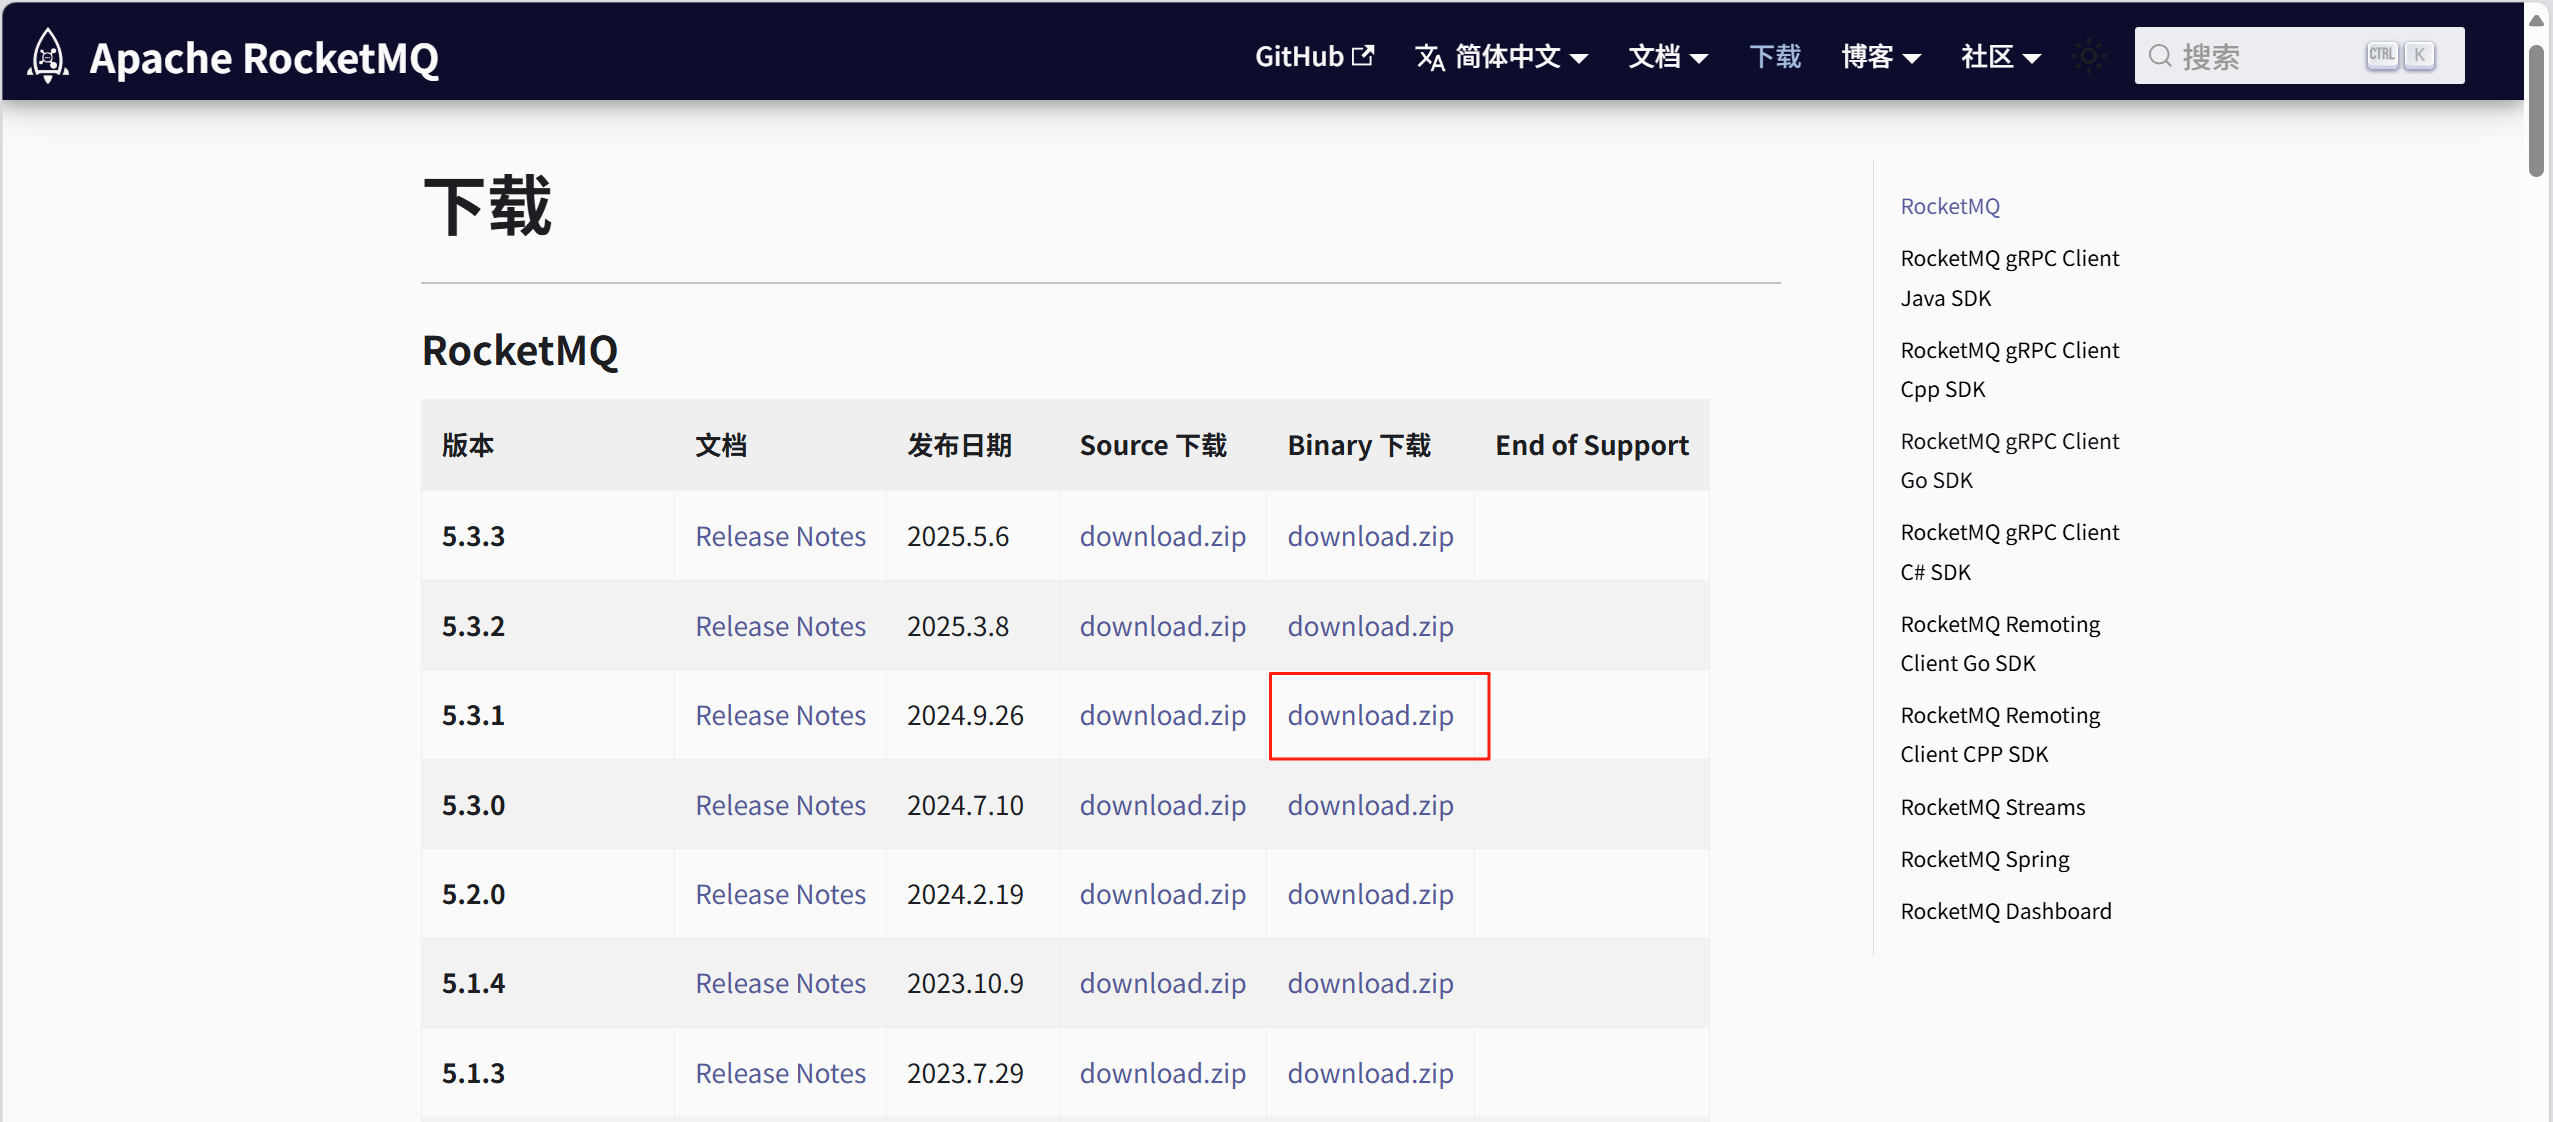Screen dimensions: 2553x1122
Task: Click the rocket mascot in the navbar
Action: (x=46, y=55)
